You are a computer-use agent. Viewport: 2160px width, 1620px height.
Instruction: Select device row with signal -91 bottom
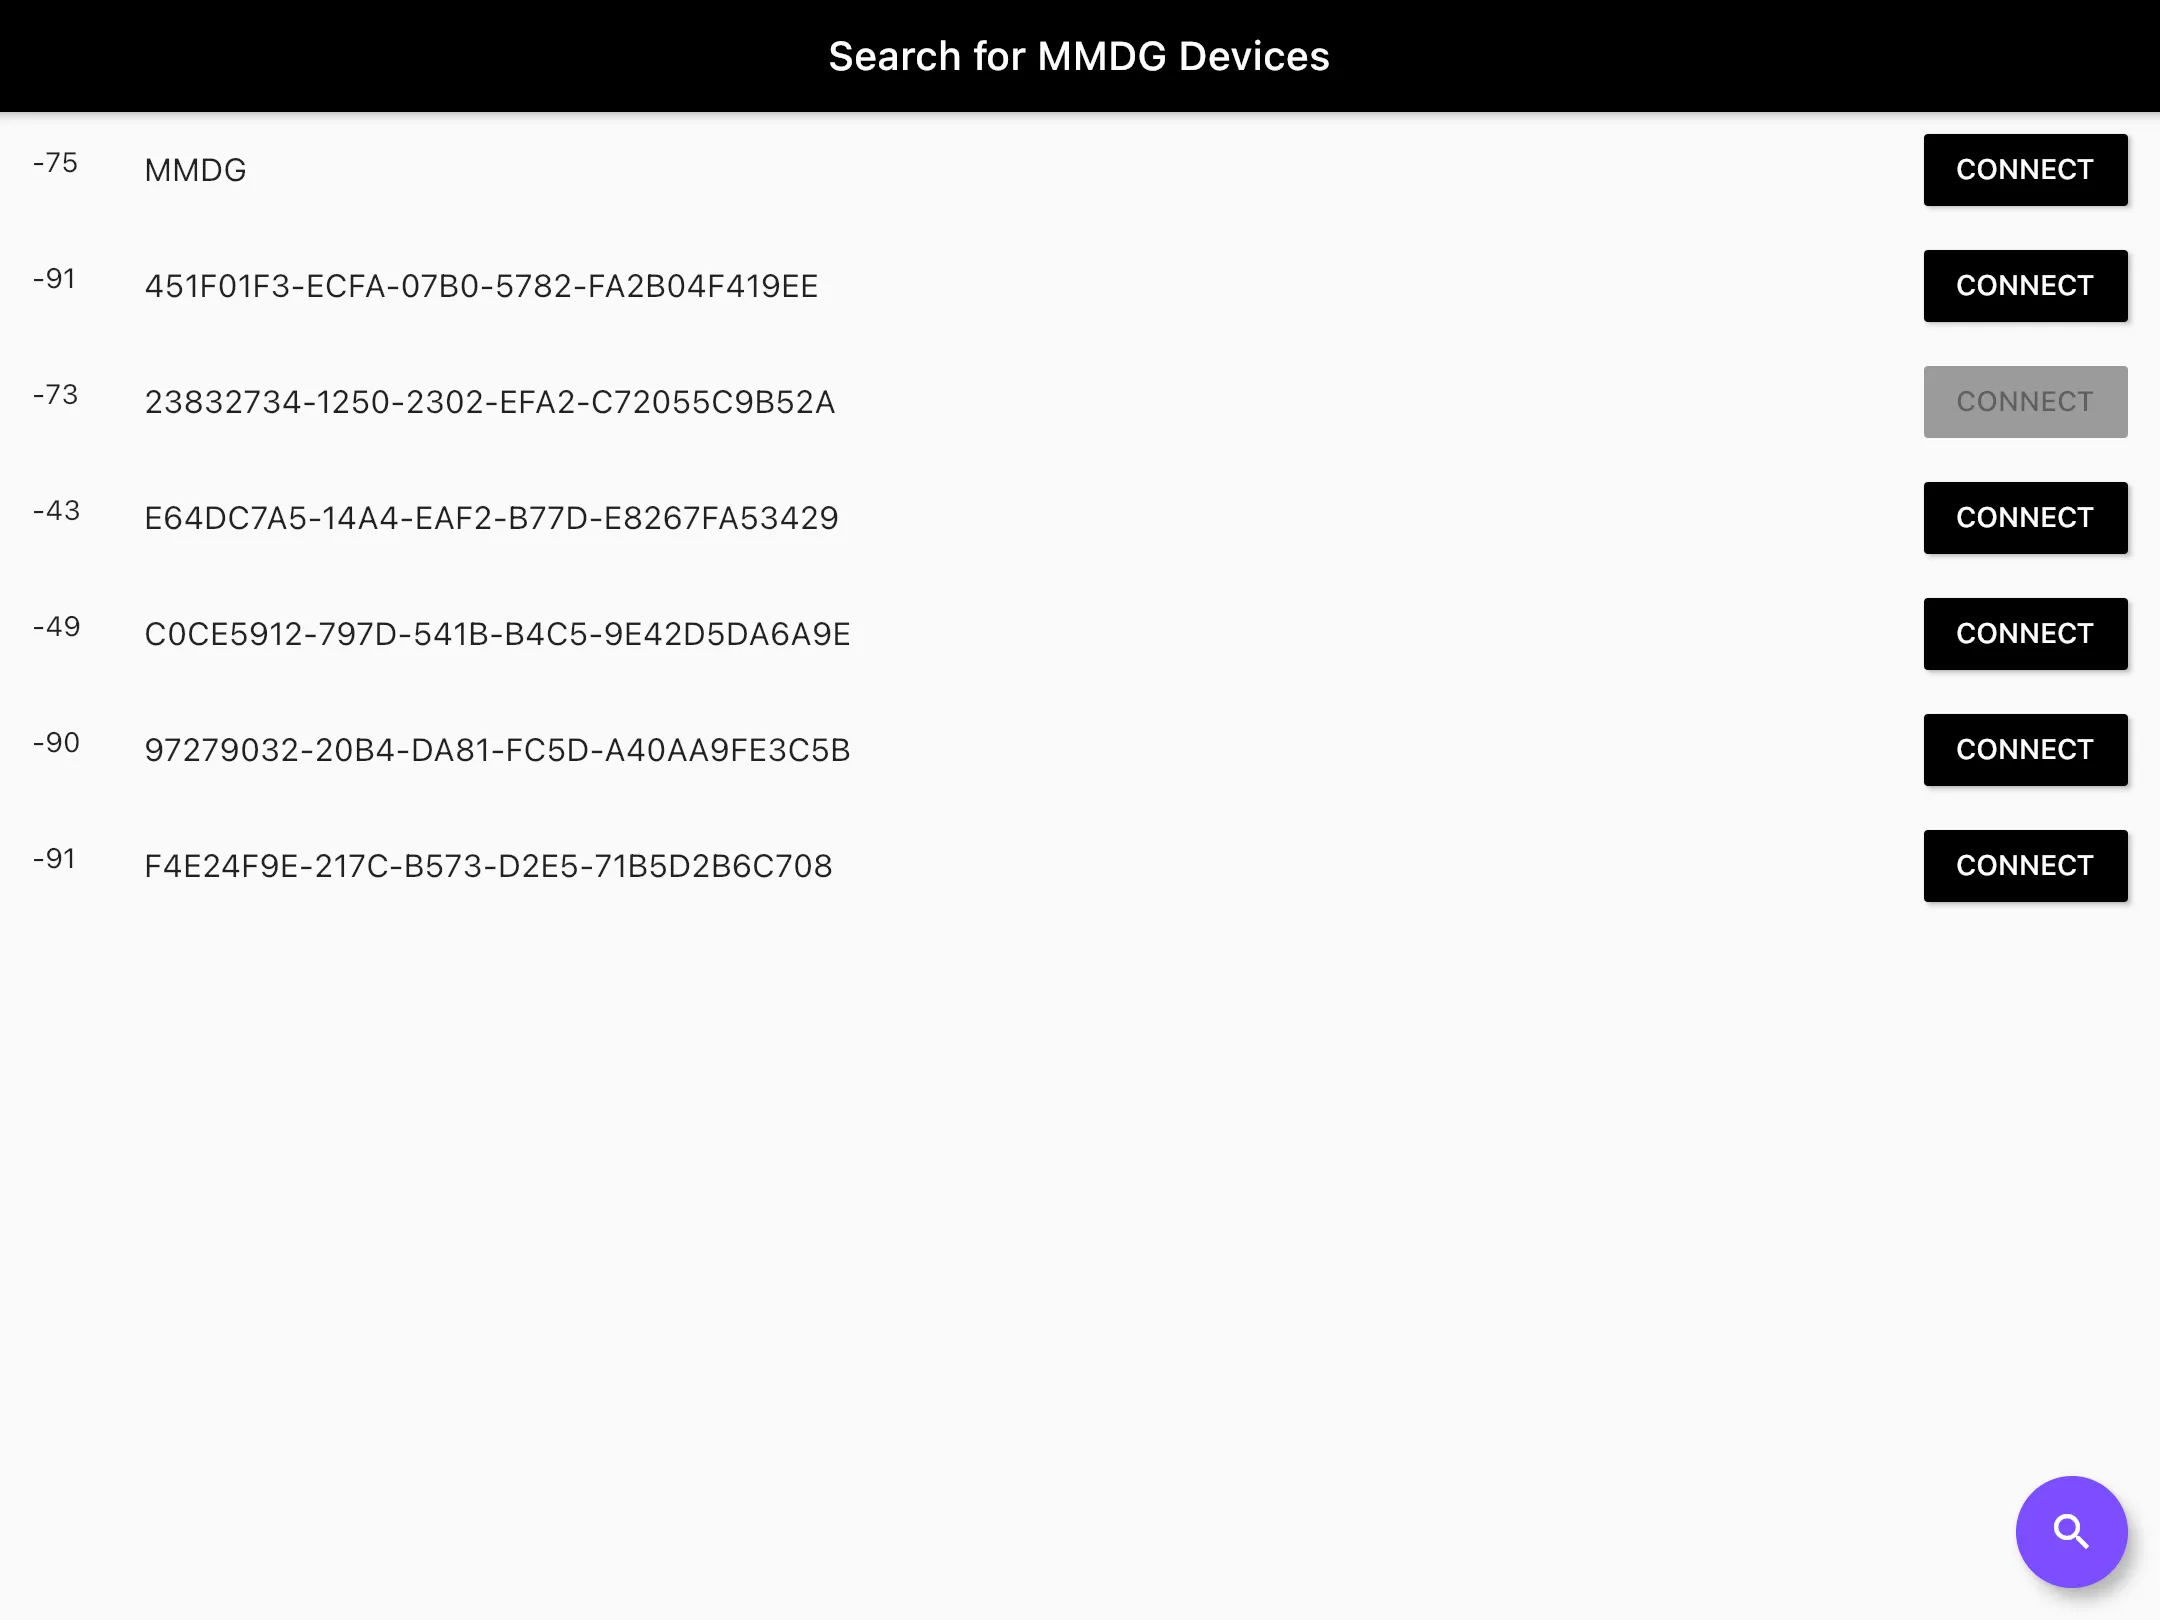(x=1080, y=864)
